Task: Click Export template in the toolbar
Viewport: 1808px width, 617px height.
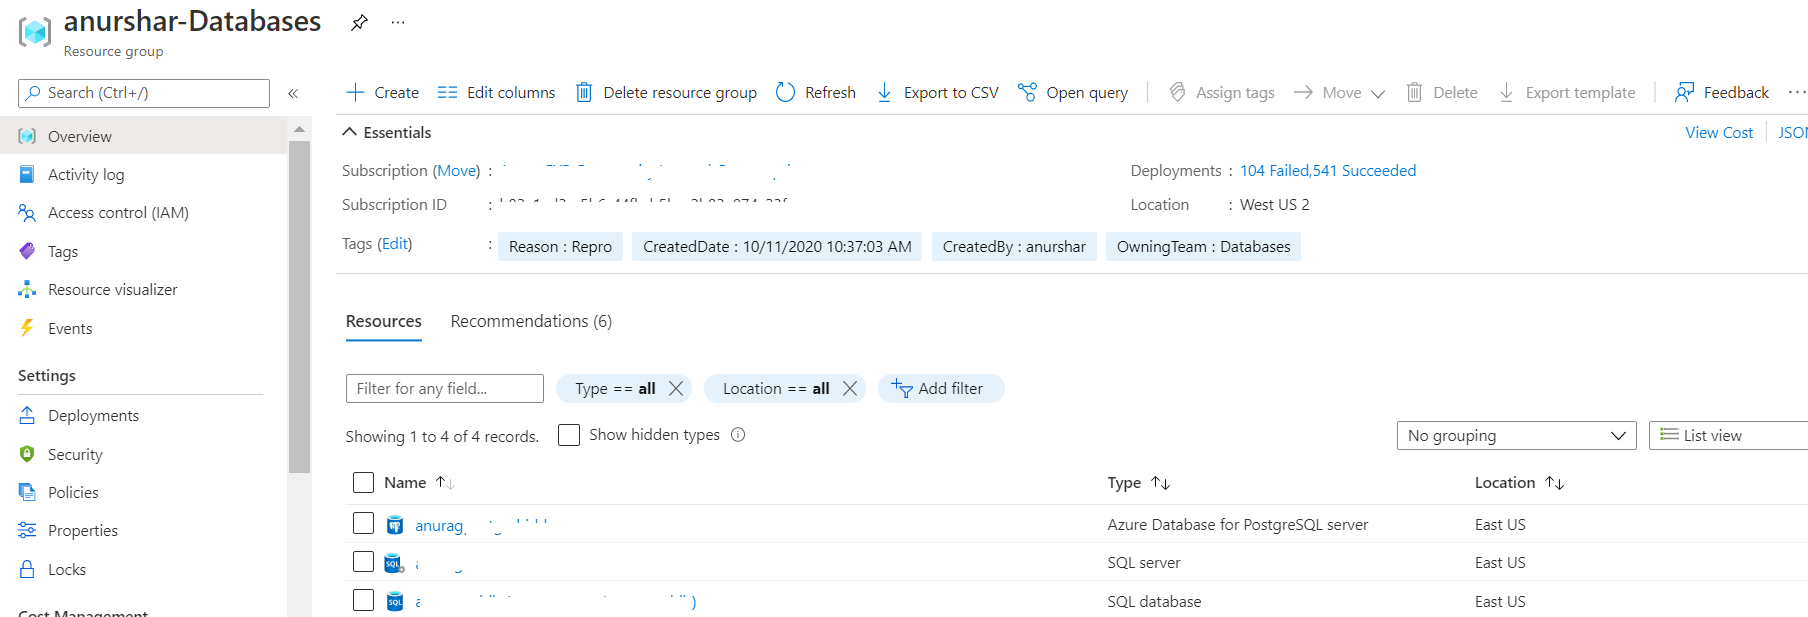Action: click(x=1567, y=93)
